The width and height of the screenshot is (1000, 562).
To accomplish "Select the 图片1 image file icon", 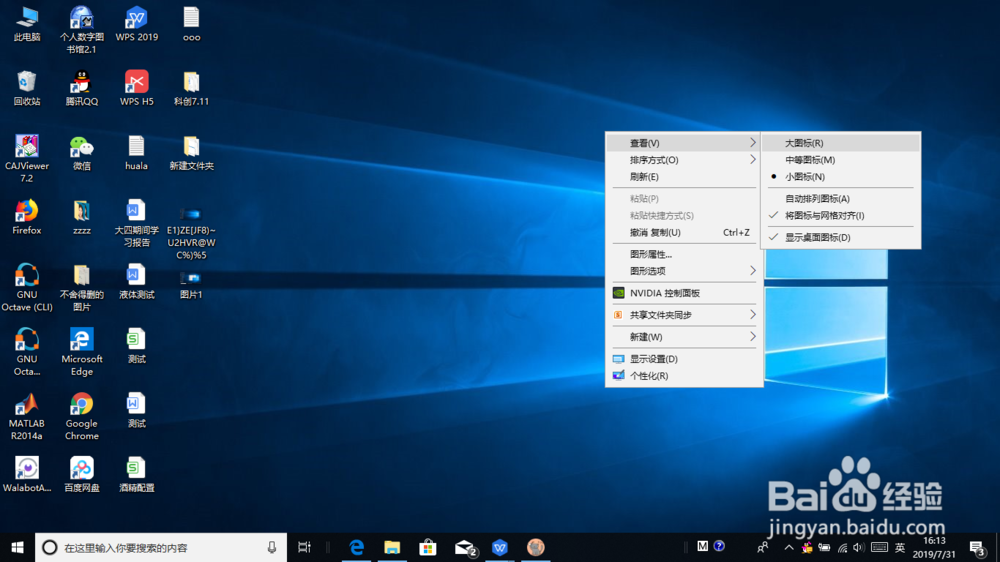I will pos(191,285).
